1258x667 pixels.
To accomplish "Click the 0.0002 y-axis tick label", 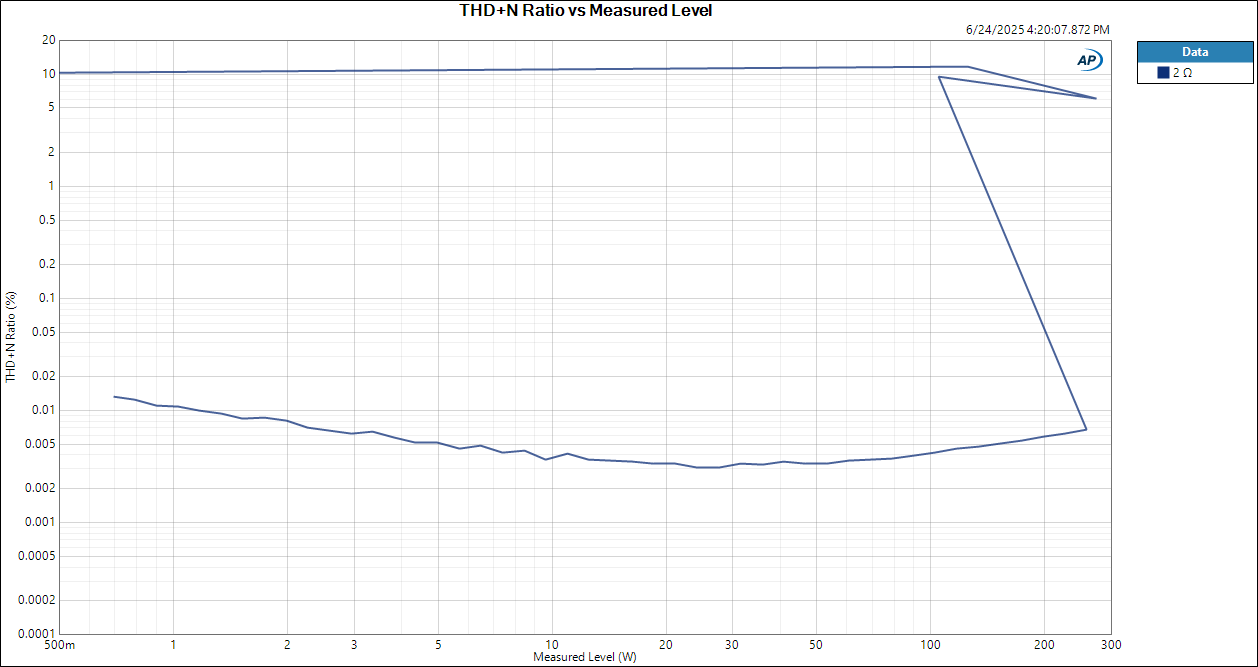I will point(38,600).
